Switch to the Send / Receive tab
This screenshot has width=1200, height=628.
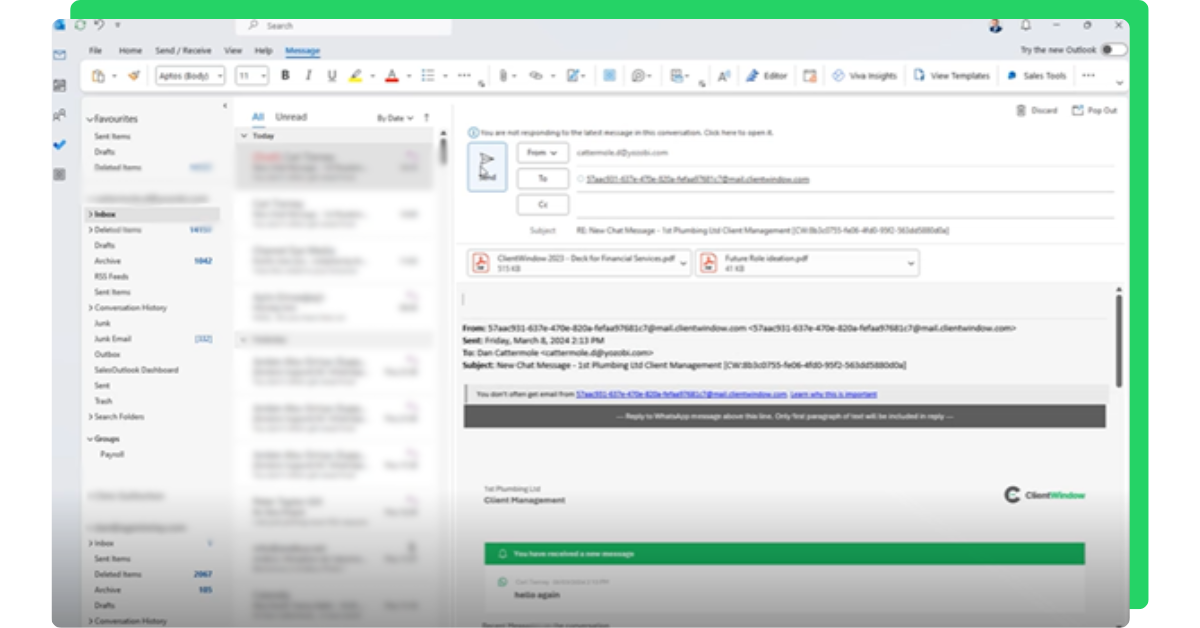pyautogui.click(x=183, y=50)
